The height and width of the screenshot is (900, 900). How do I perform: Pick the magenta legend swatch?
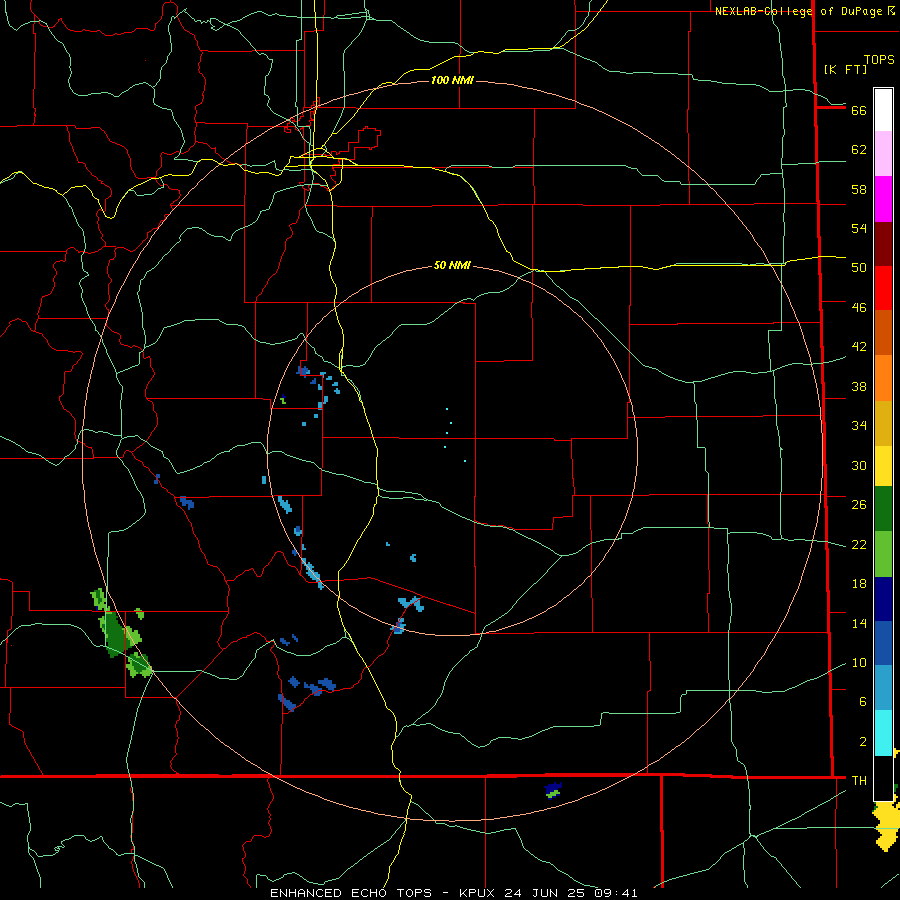point(883,199)
